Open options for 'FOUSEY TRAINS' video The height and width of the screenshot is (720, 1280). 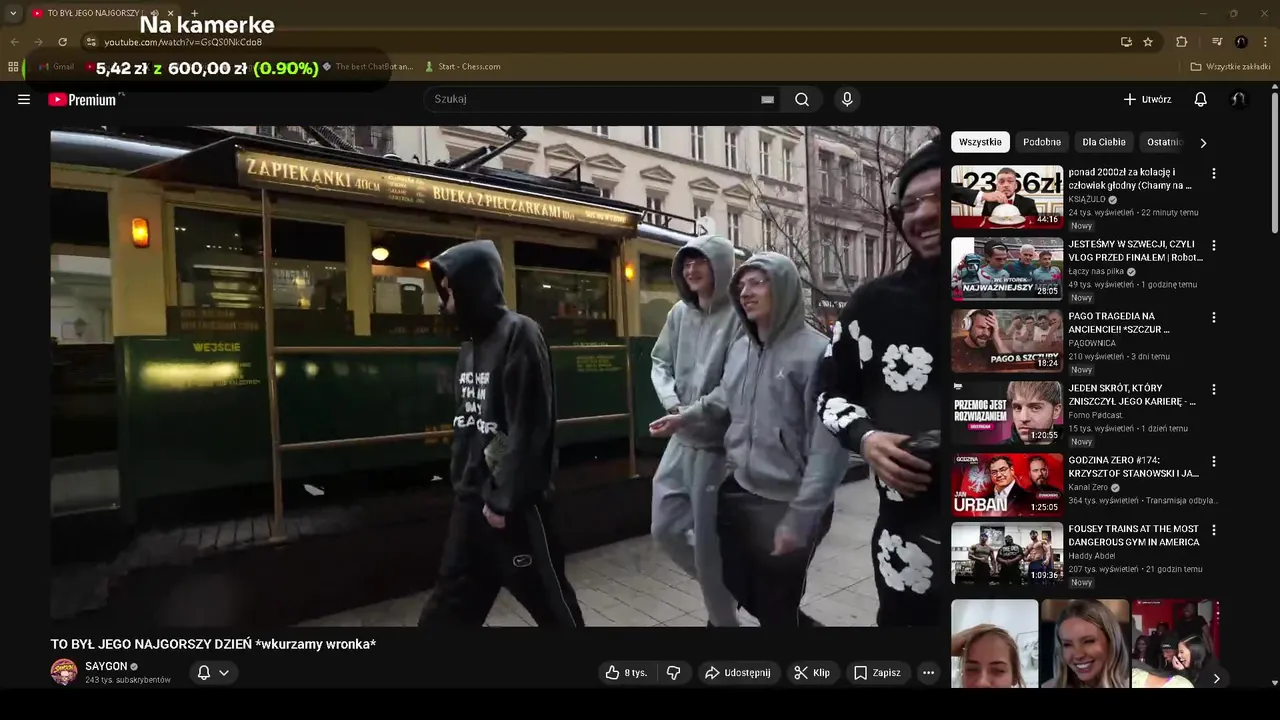pos(1214,530)
